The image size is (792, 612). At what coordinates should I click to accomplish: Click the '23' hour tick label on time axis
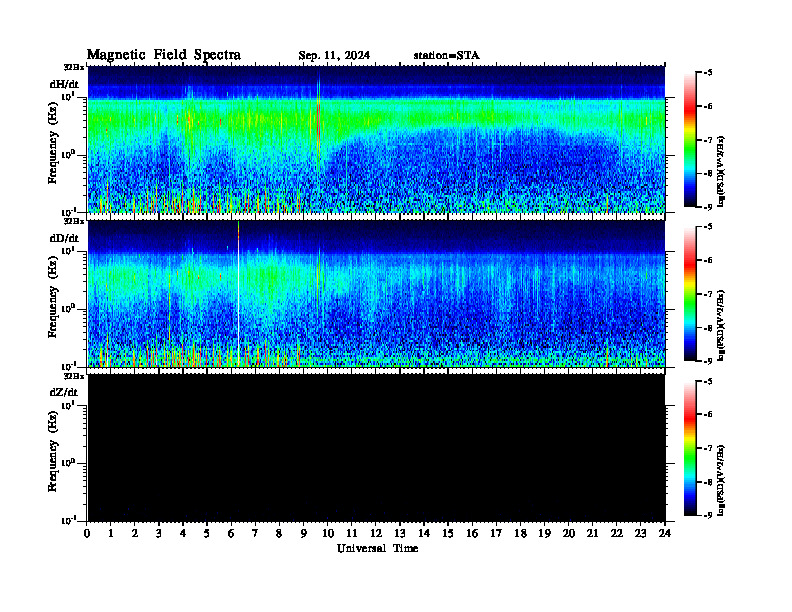(640, 534)
